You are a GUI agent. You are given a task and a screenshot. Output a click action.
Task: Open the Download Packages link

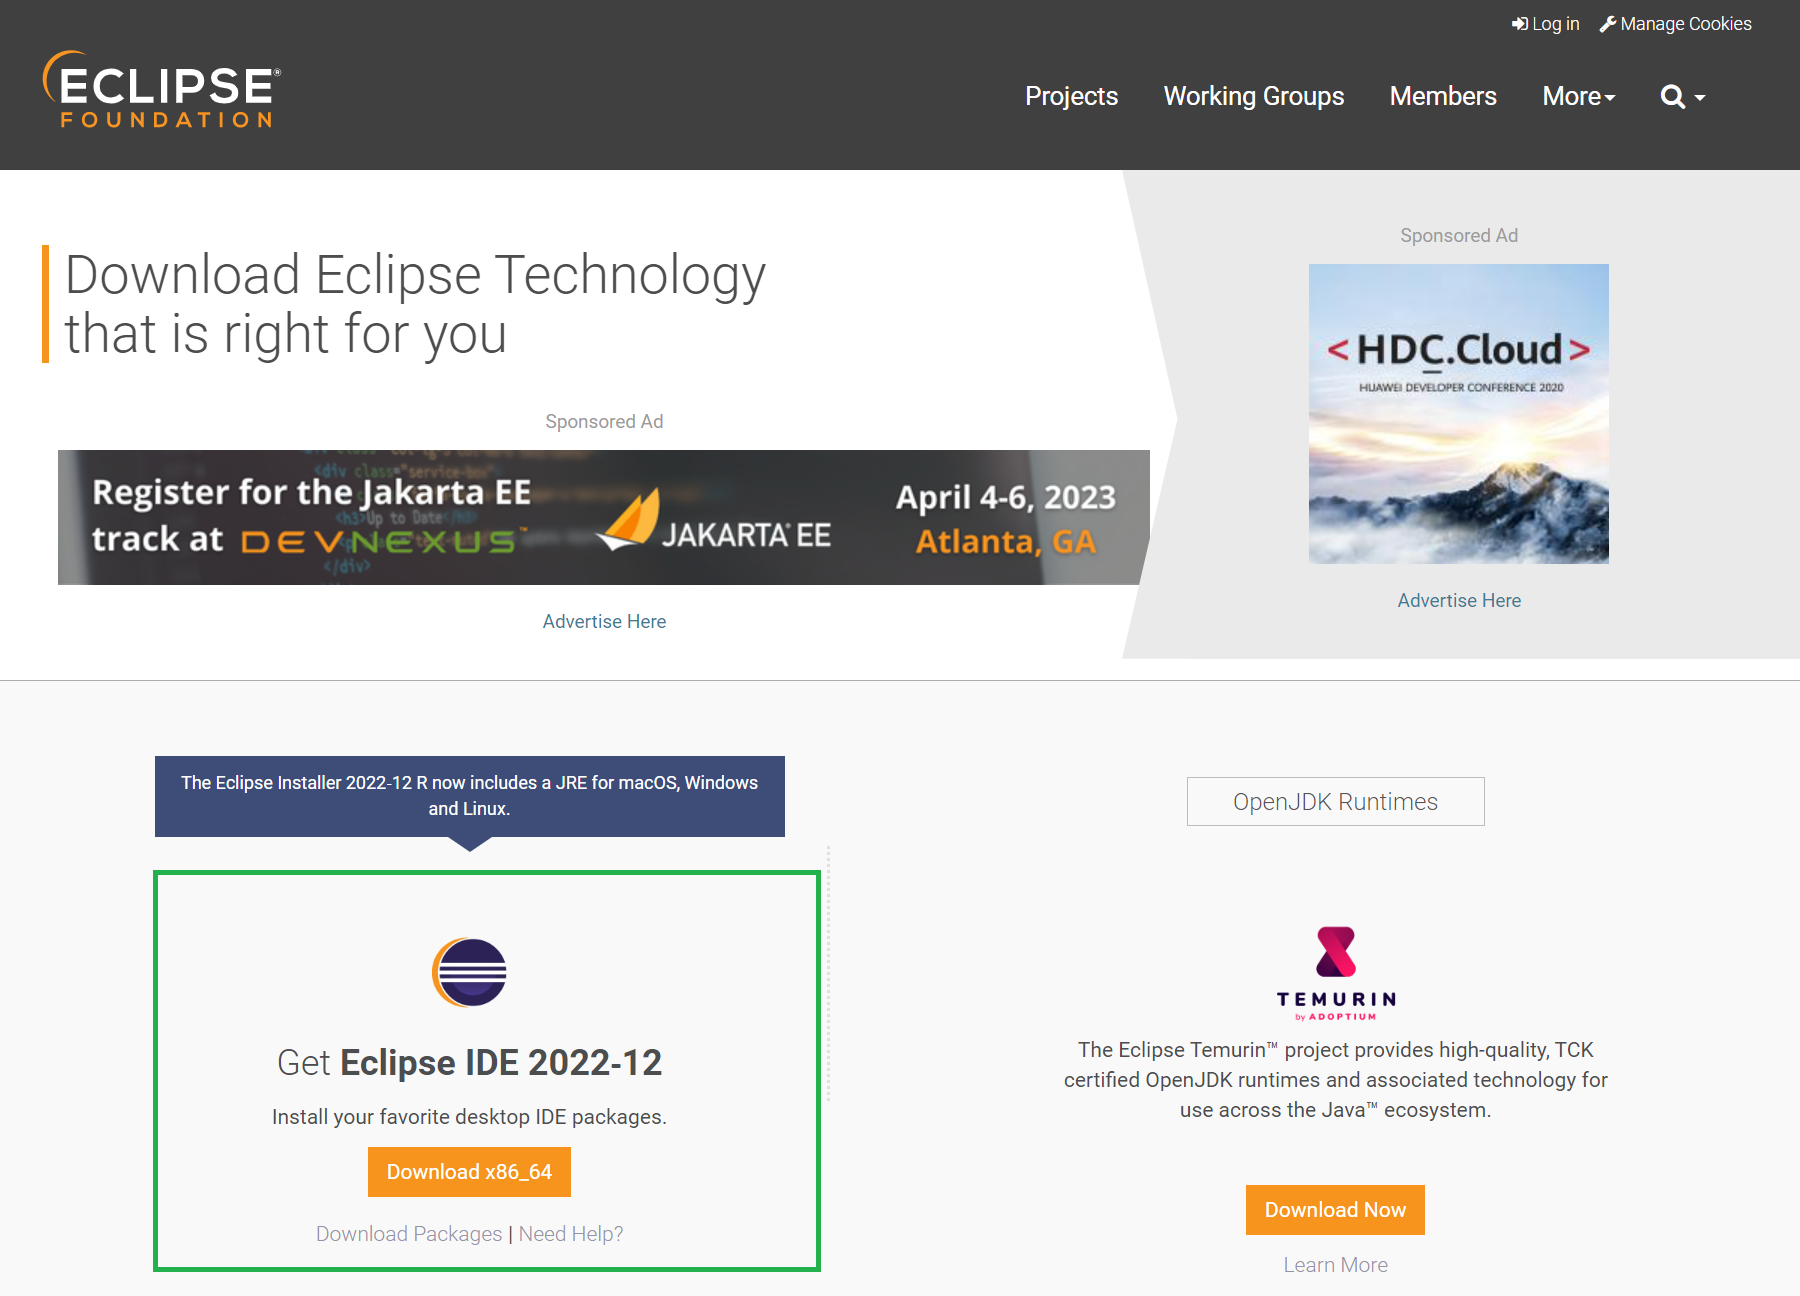coord(409,1234)
